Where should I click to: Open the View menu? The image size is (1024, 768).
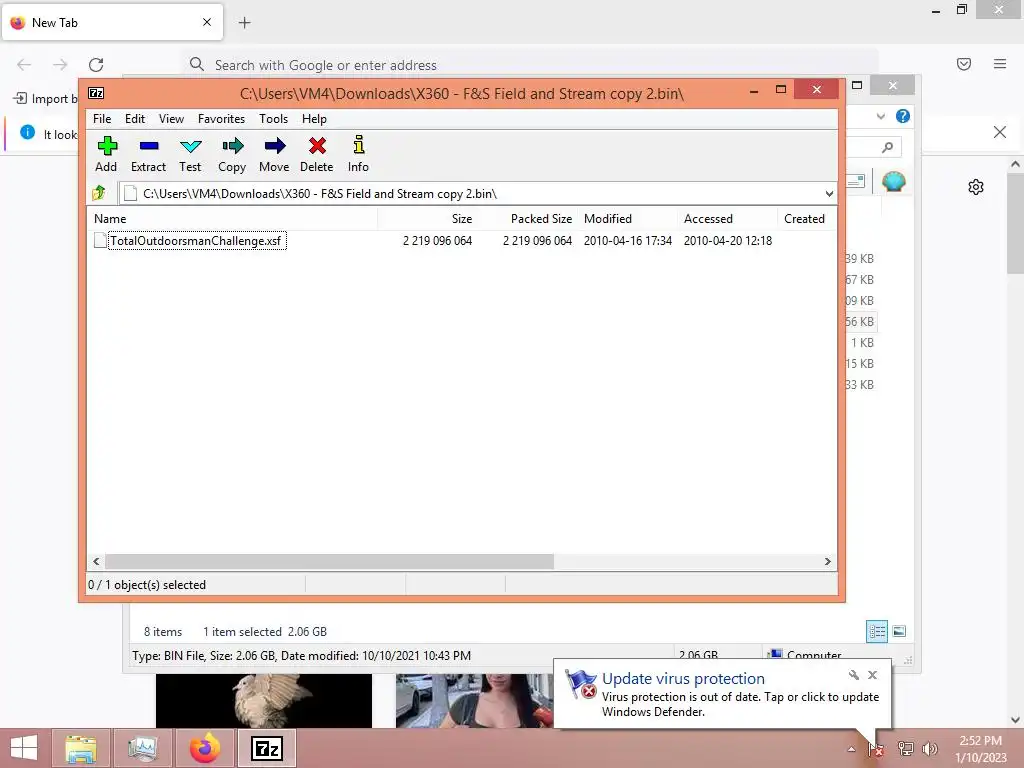click(171, 119)
